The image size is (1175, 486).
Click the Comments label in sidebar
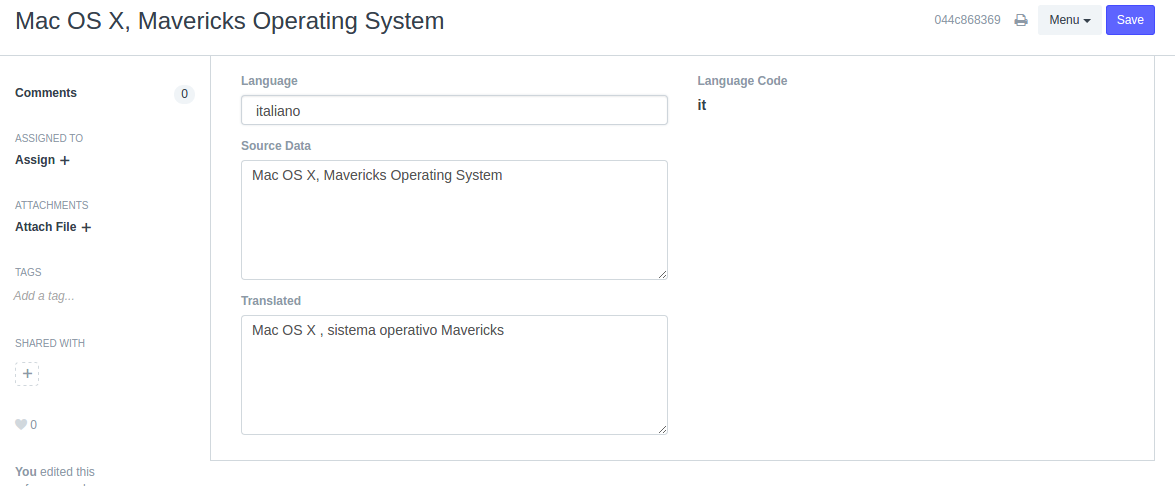(x=46, y=93)
